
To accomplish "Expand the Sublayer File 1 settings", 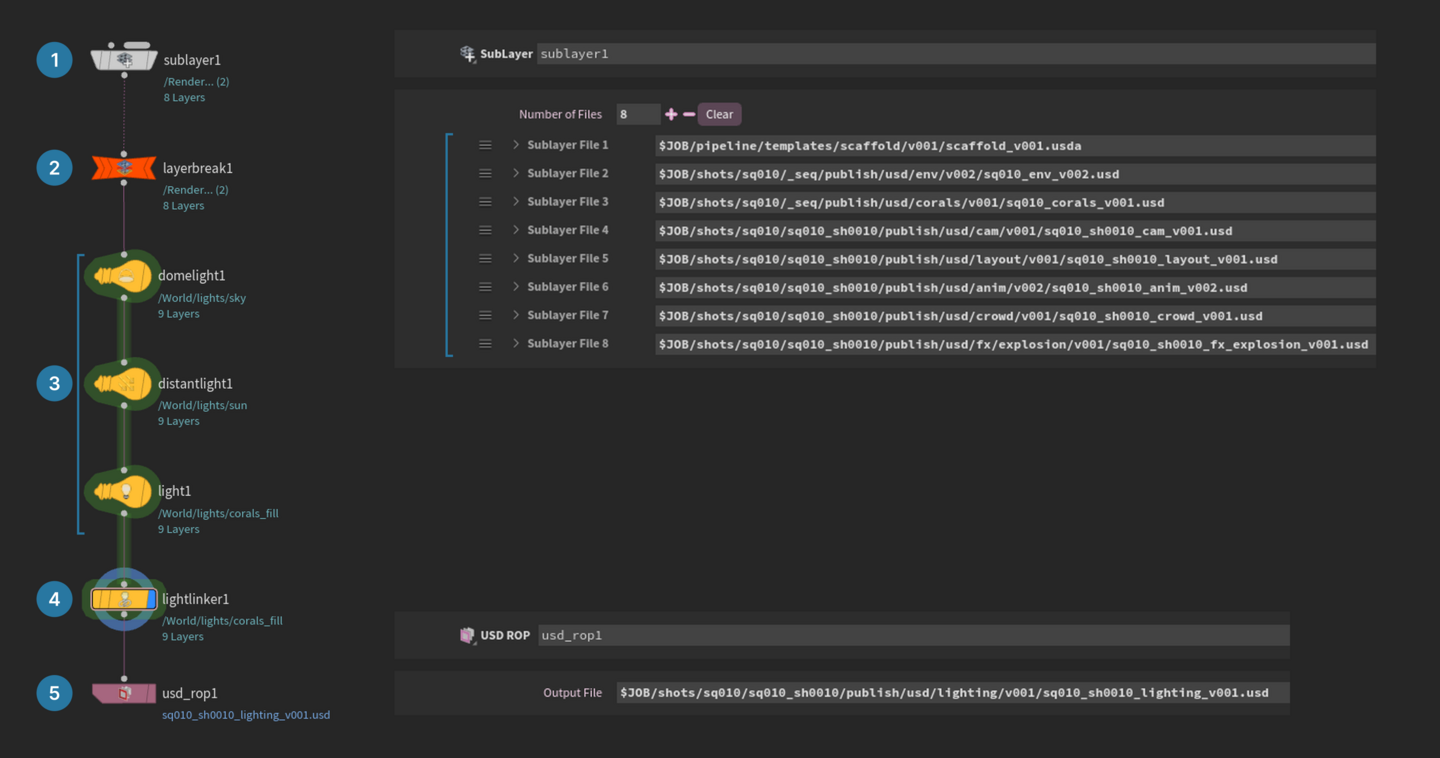I will pos(516,145).
